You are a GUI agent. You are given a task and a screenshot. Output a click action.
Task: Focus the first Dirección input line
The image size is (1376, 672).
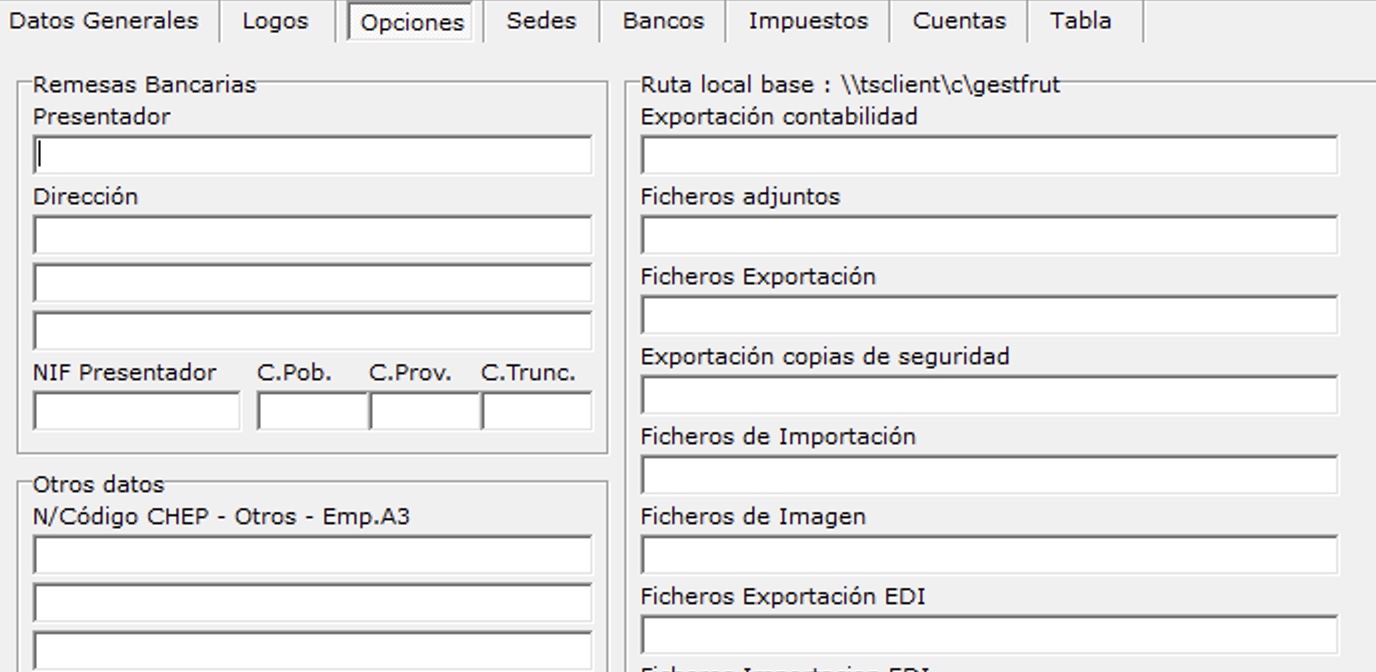click(312, 236)
